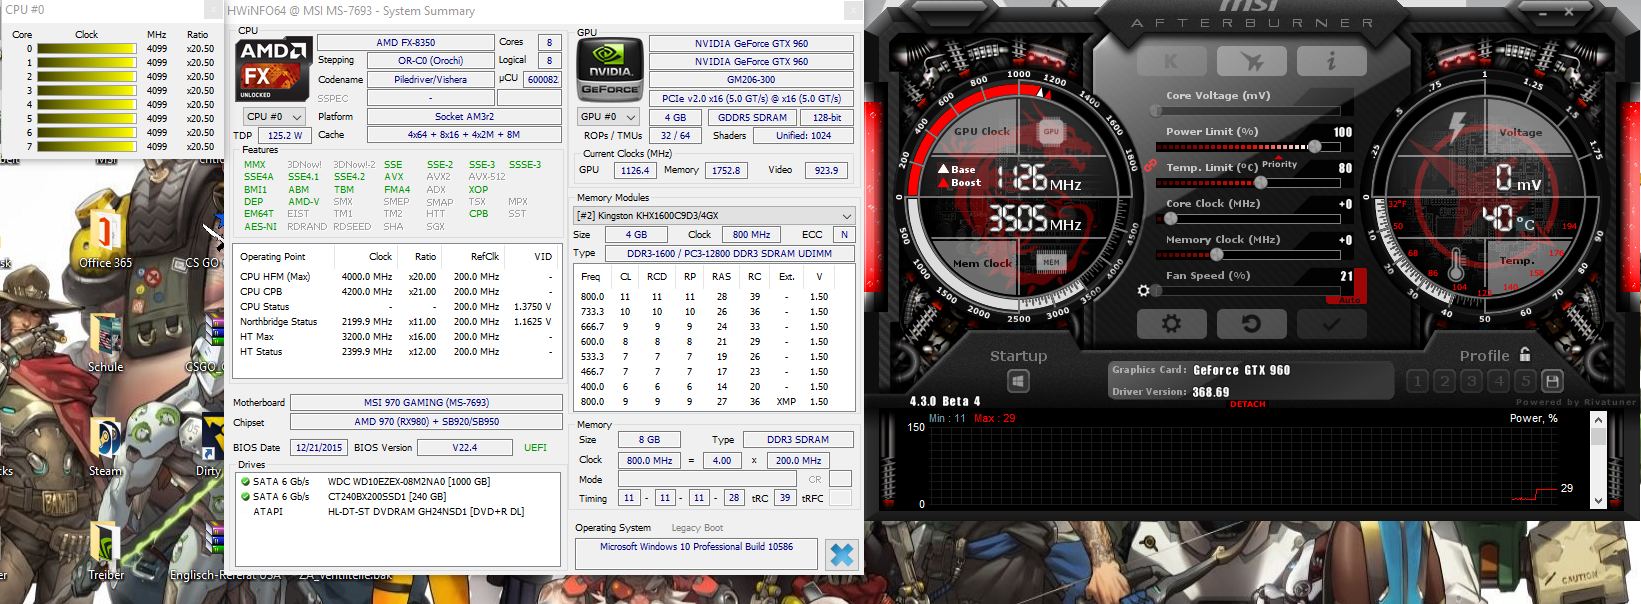The image size is (1641, 604).
Task: Click the Ratio column header in CPU #0
Action: 197,35
